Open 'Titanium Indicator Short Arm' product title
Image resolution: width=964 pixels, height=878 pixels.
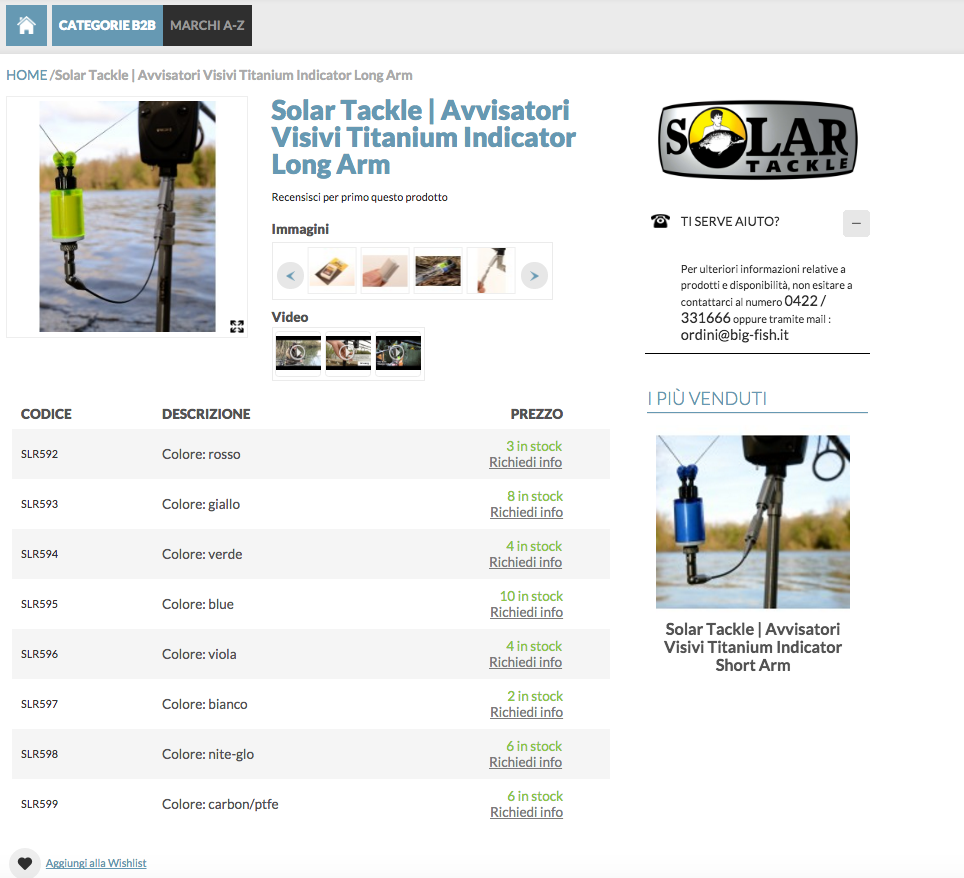(x=753, y=647)
